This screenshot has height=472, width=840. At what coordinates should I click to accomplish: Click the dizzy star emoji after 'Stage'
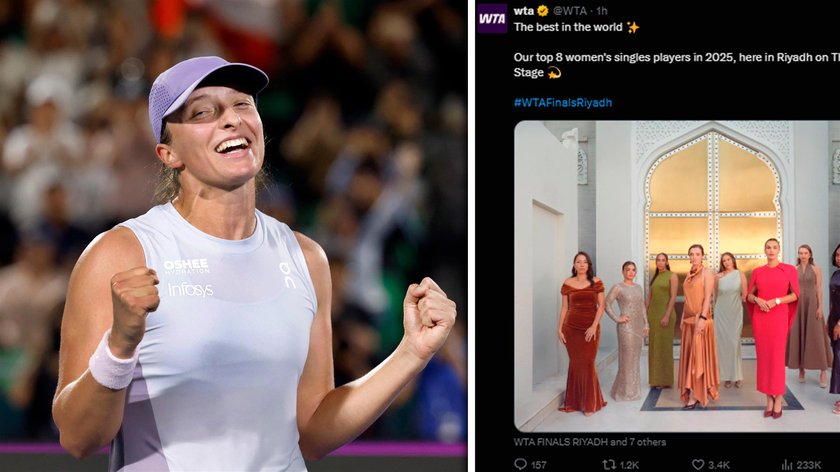pos(554,72)
